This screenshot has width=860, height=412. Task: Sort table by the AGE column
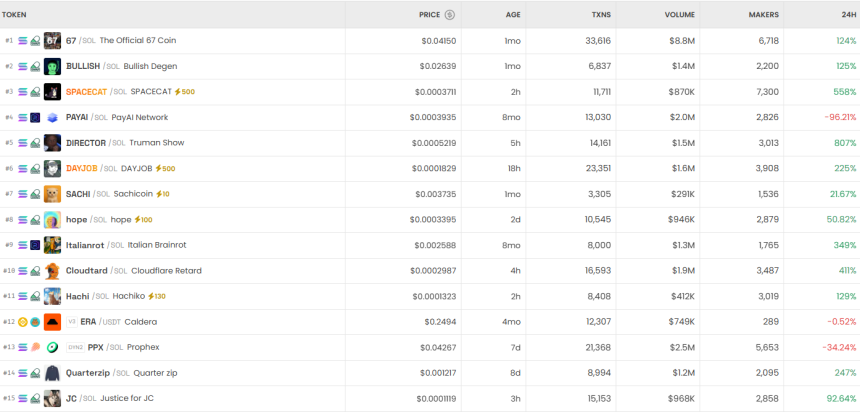tap(512, 15)
